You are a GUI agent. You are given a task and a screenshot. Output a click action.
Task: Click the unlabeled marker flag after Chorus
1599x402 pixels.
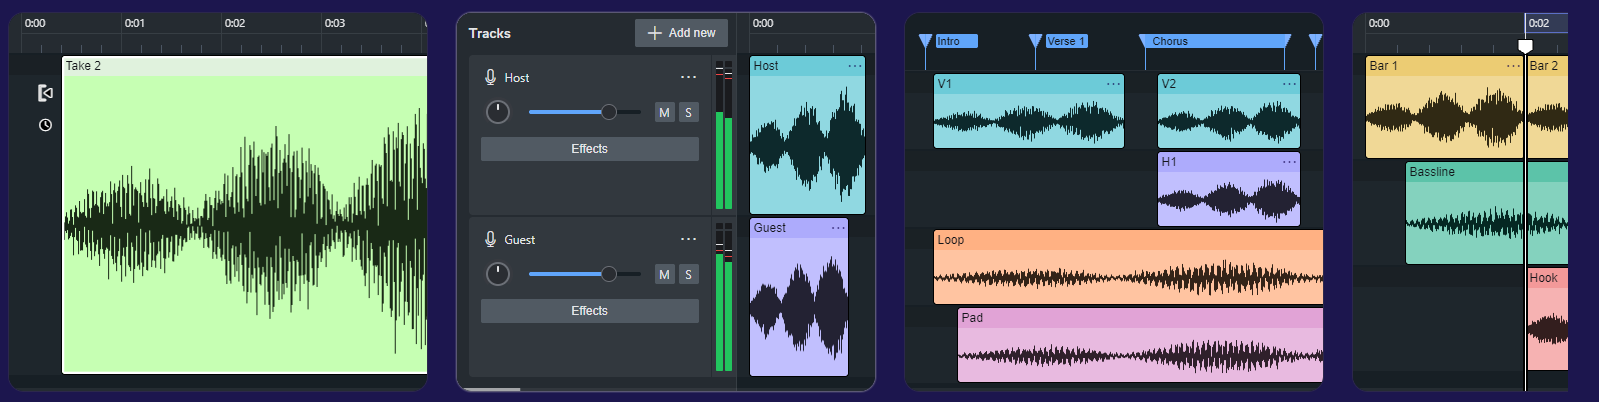tap(1315, 41)
